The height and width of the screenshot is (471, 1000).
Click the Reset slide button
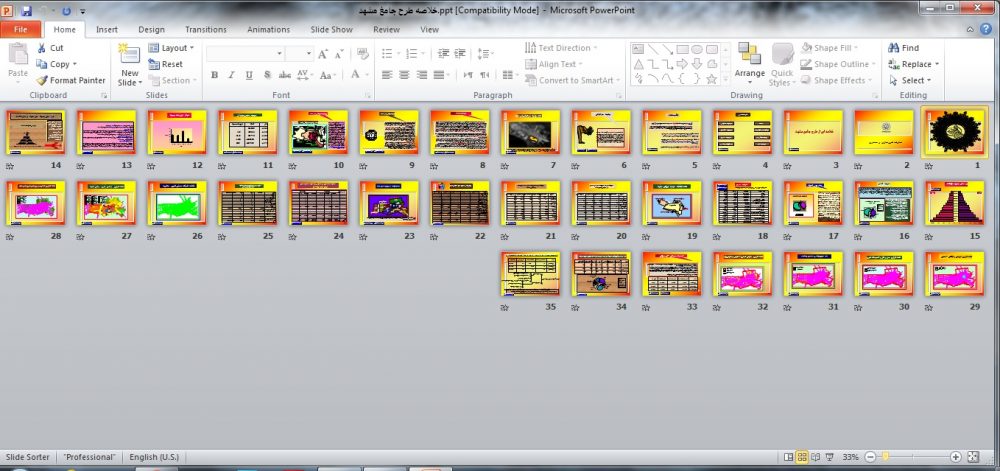coord(165,64)
